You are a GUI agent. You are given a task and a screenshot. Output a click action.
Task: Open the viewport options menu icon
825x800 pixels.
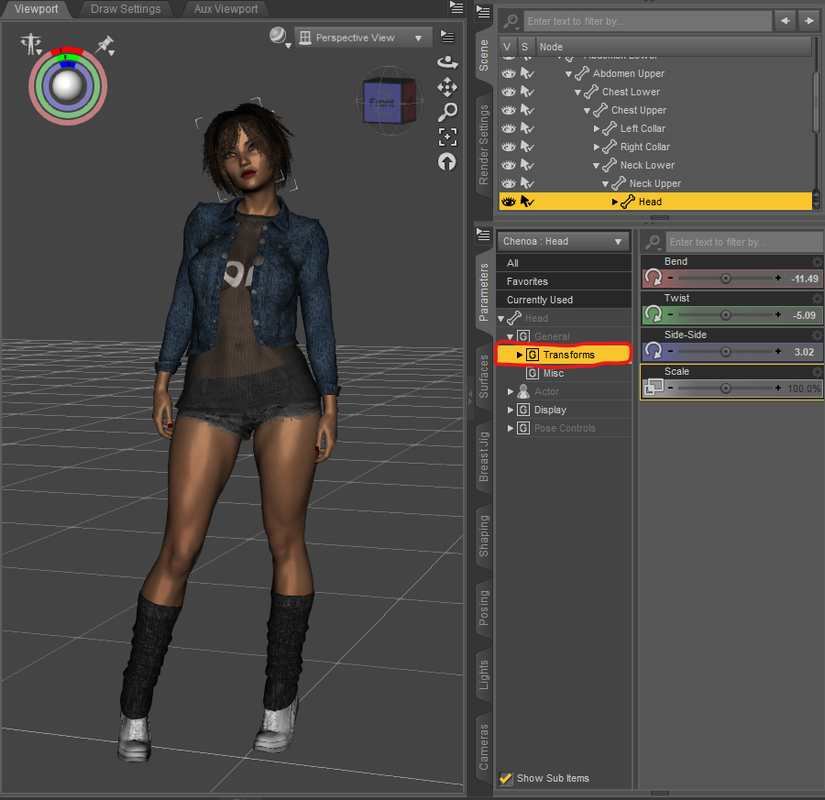coord(447,36)
